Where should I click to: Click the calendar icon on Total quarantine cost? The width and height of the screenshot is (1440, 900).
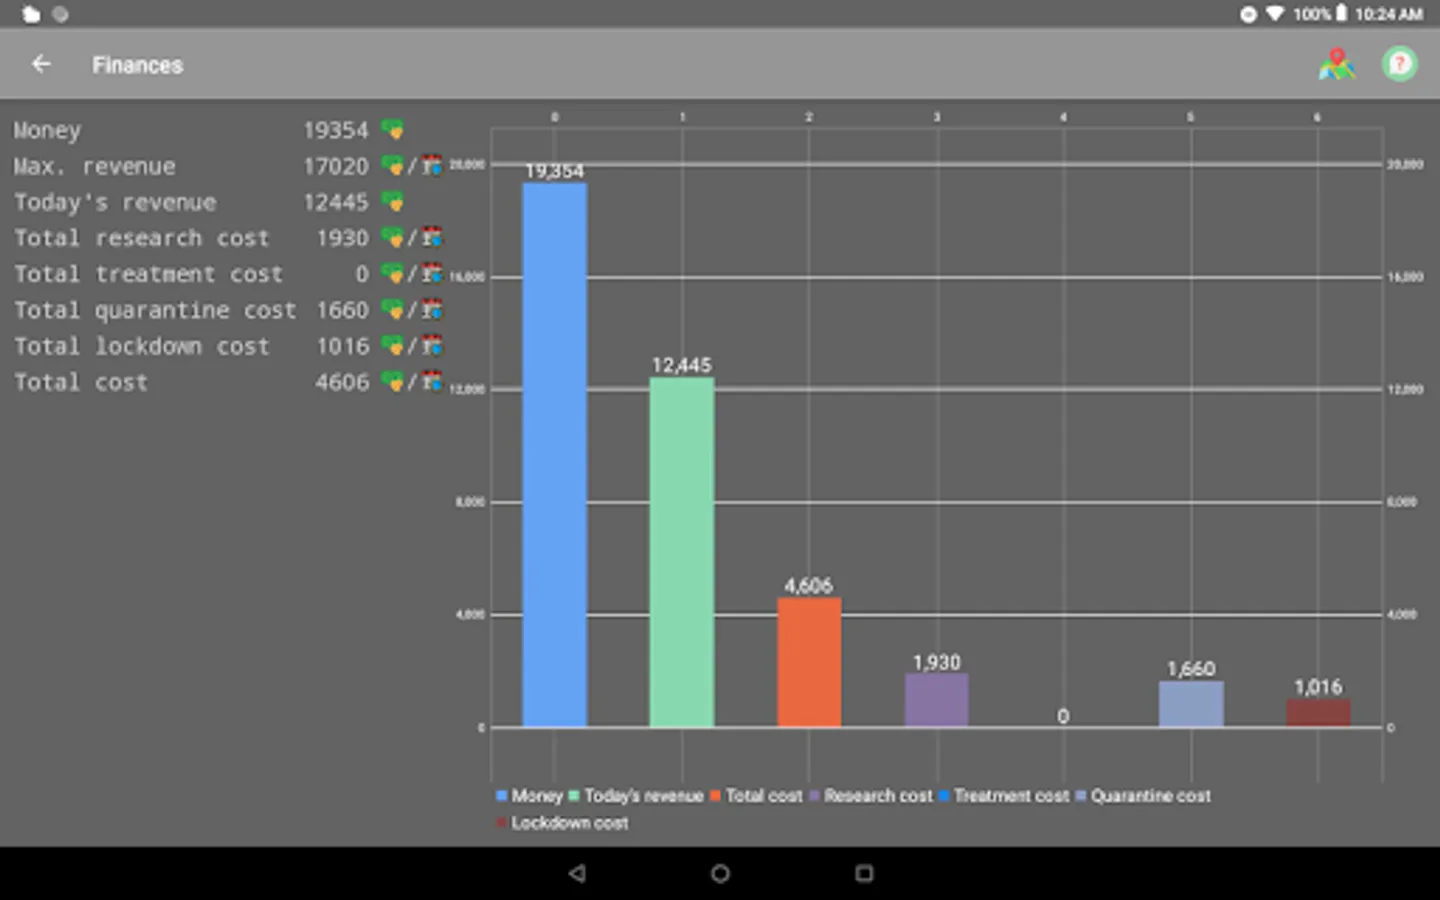tap(431, 310)
